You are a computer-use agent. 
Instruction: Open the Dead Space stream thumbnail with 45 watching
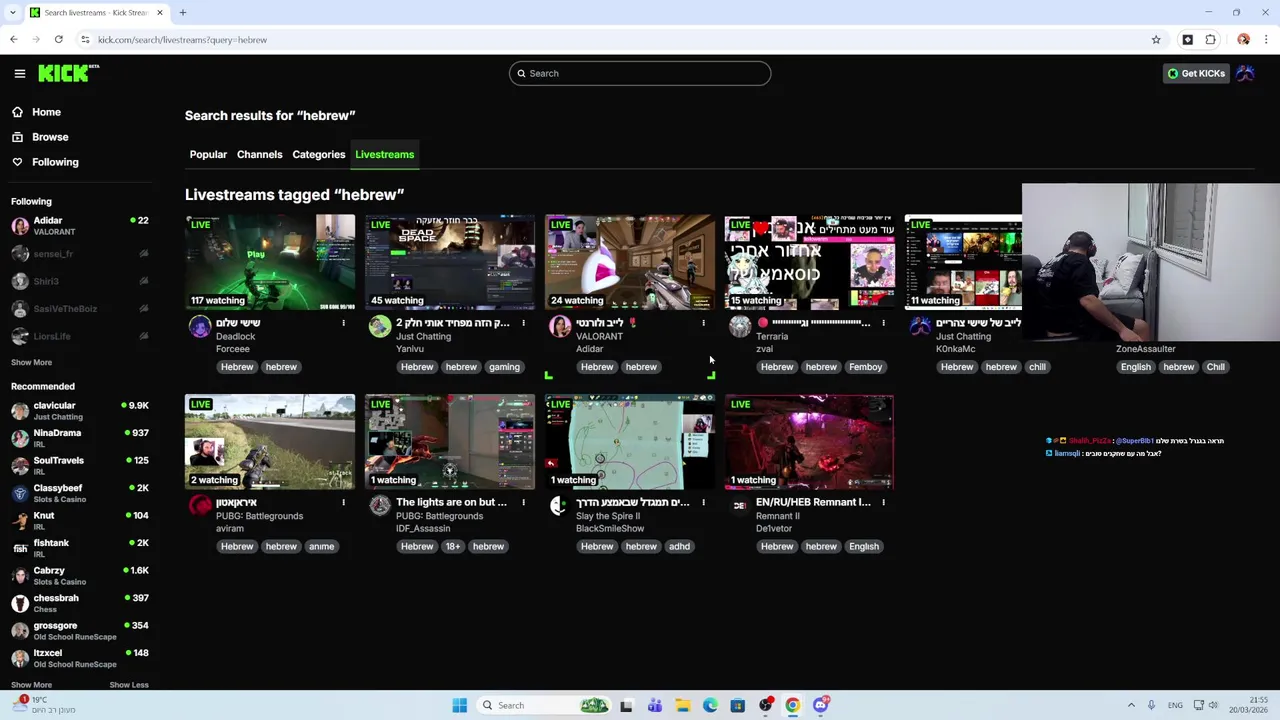coord(450,262)
